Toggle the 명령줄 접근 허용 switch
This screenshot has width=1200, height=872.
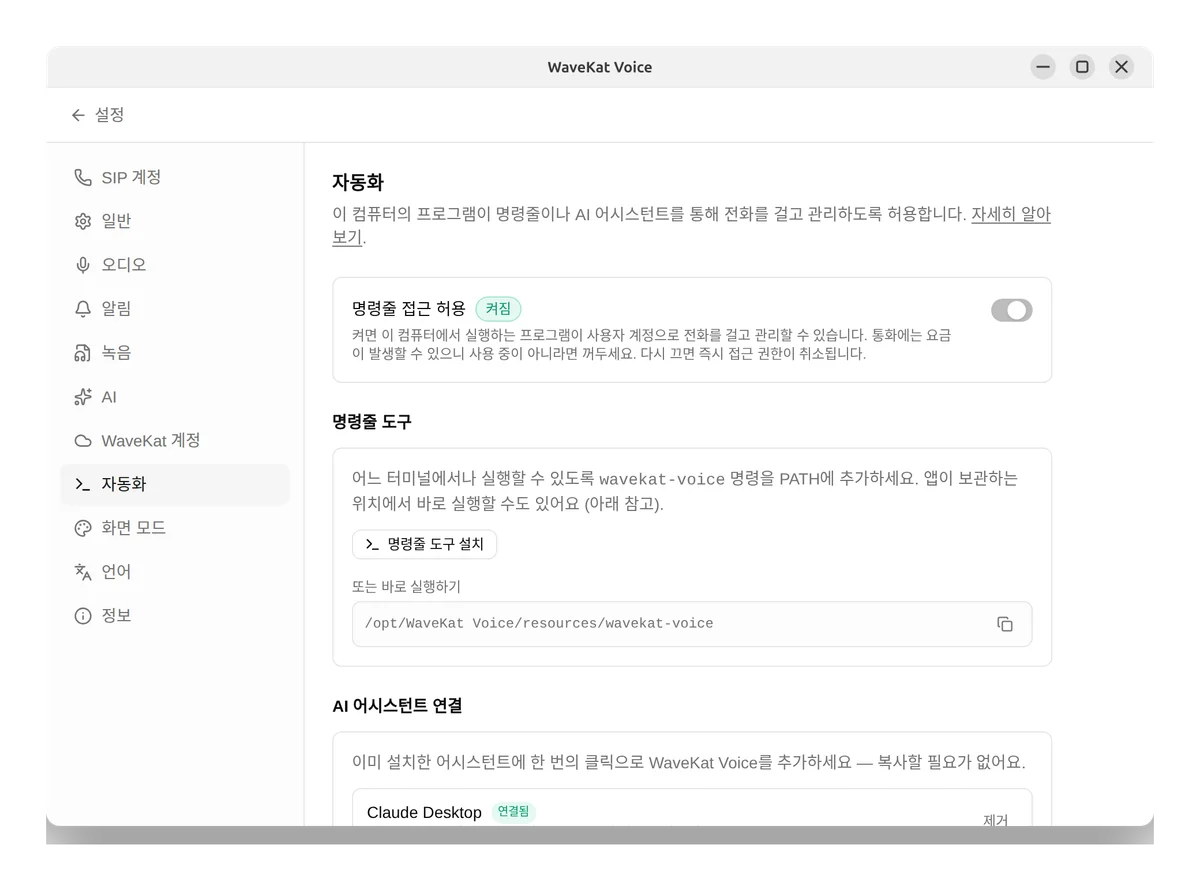click(x=1011, y=310)
